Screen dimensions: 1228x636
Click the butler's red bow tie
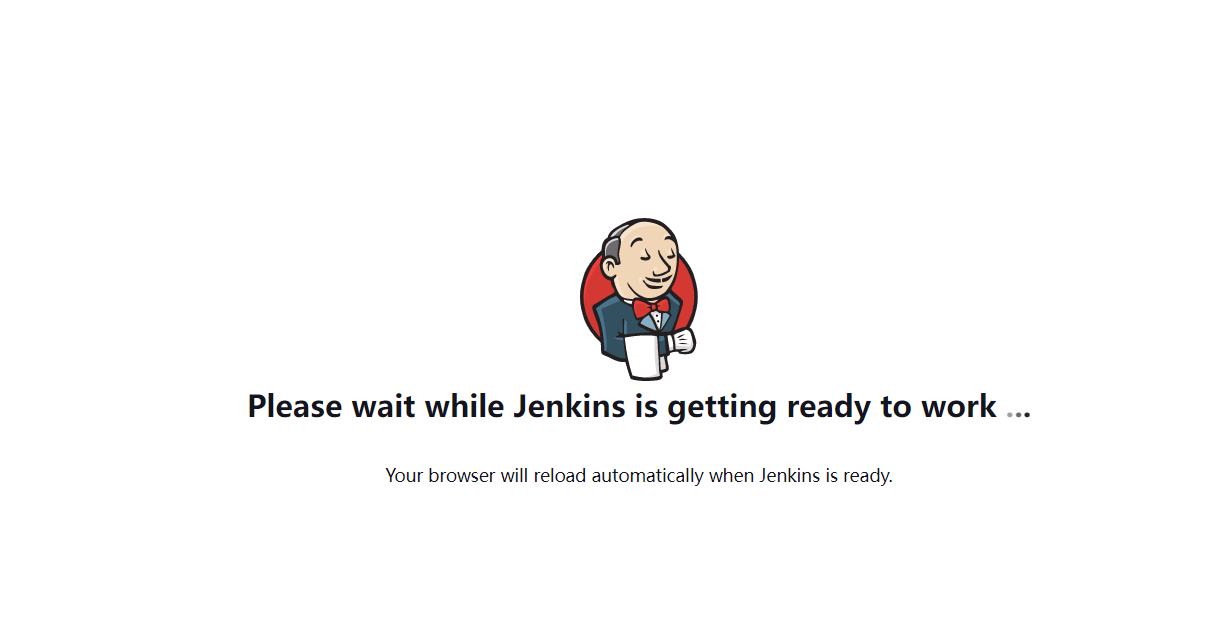tap(651, 307)
